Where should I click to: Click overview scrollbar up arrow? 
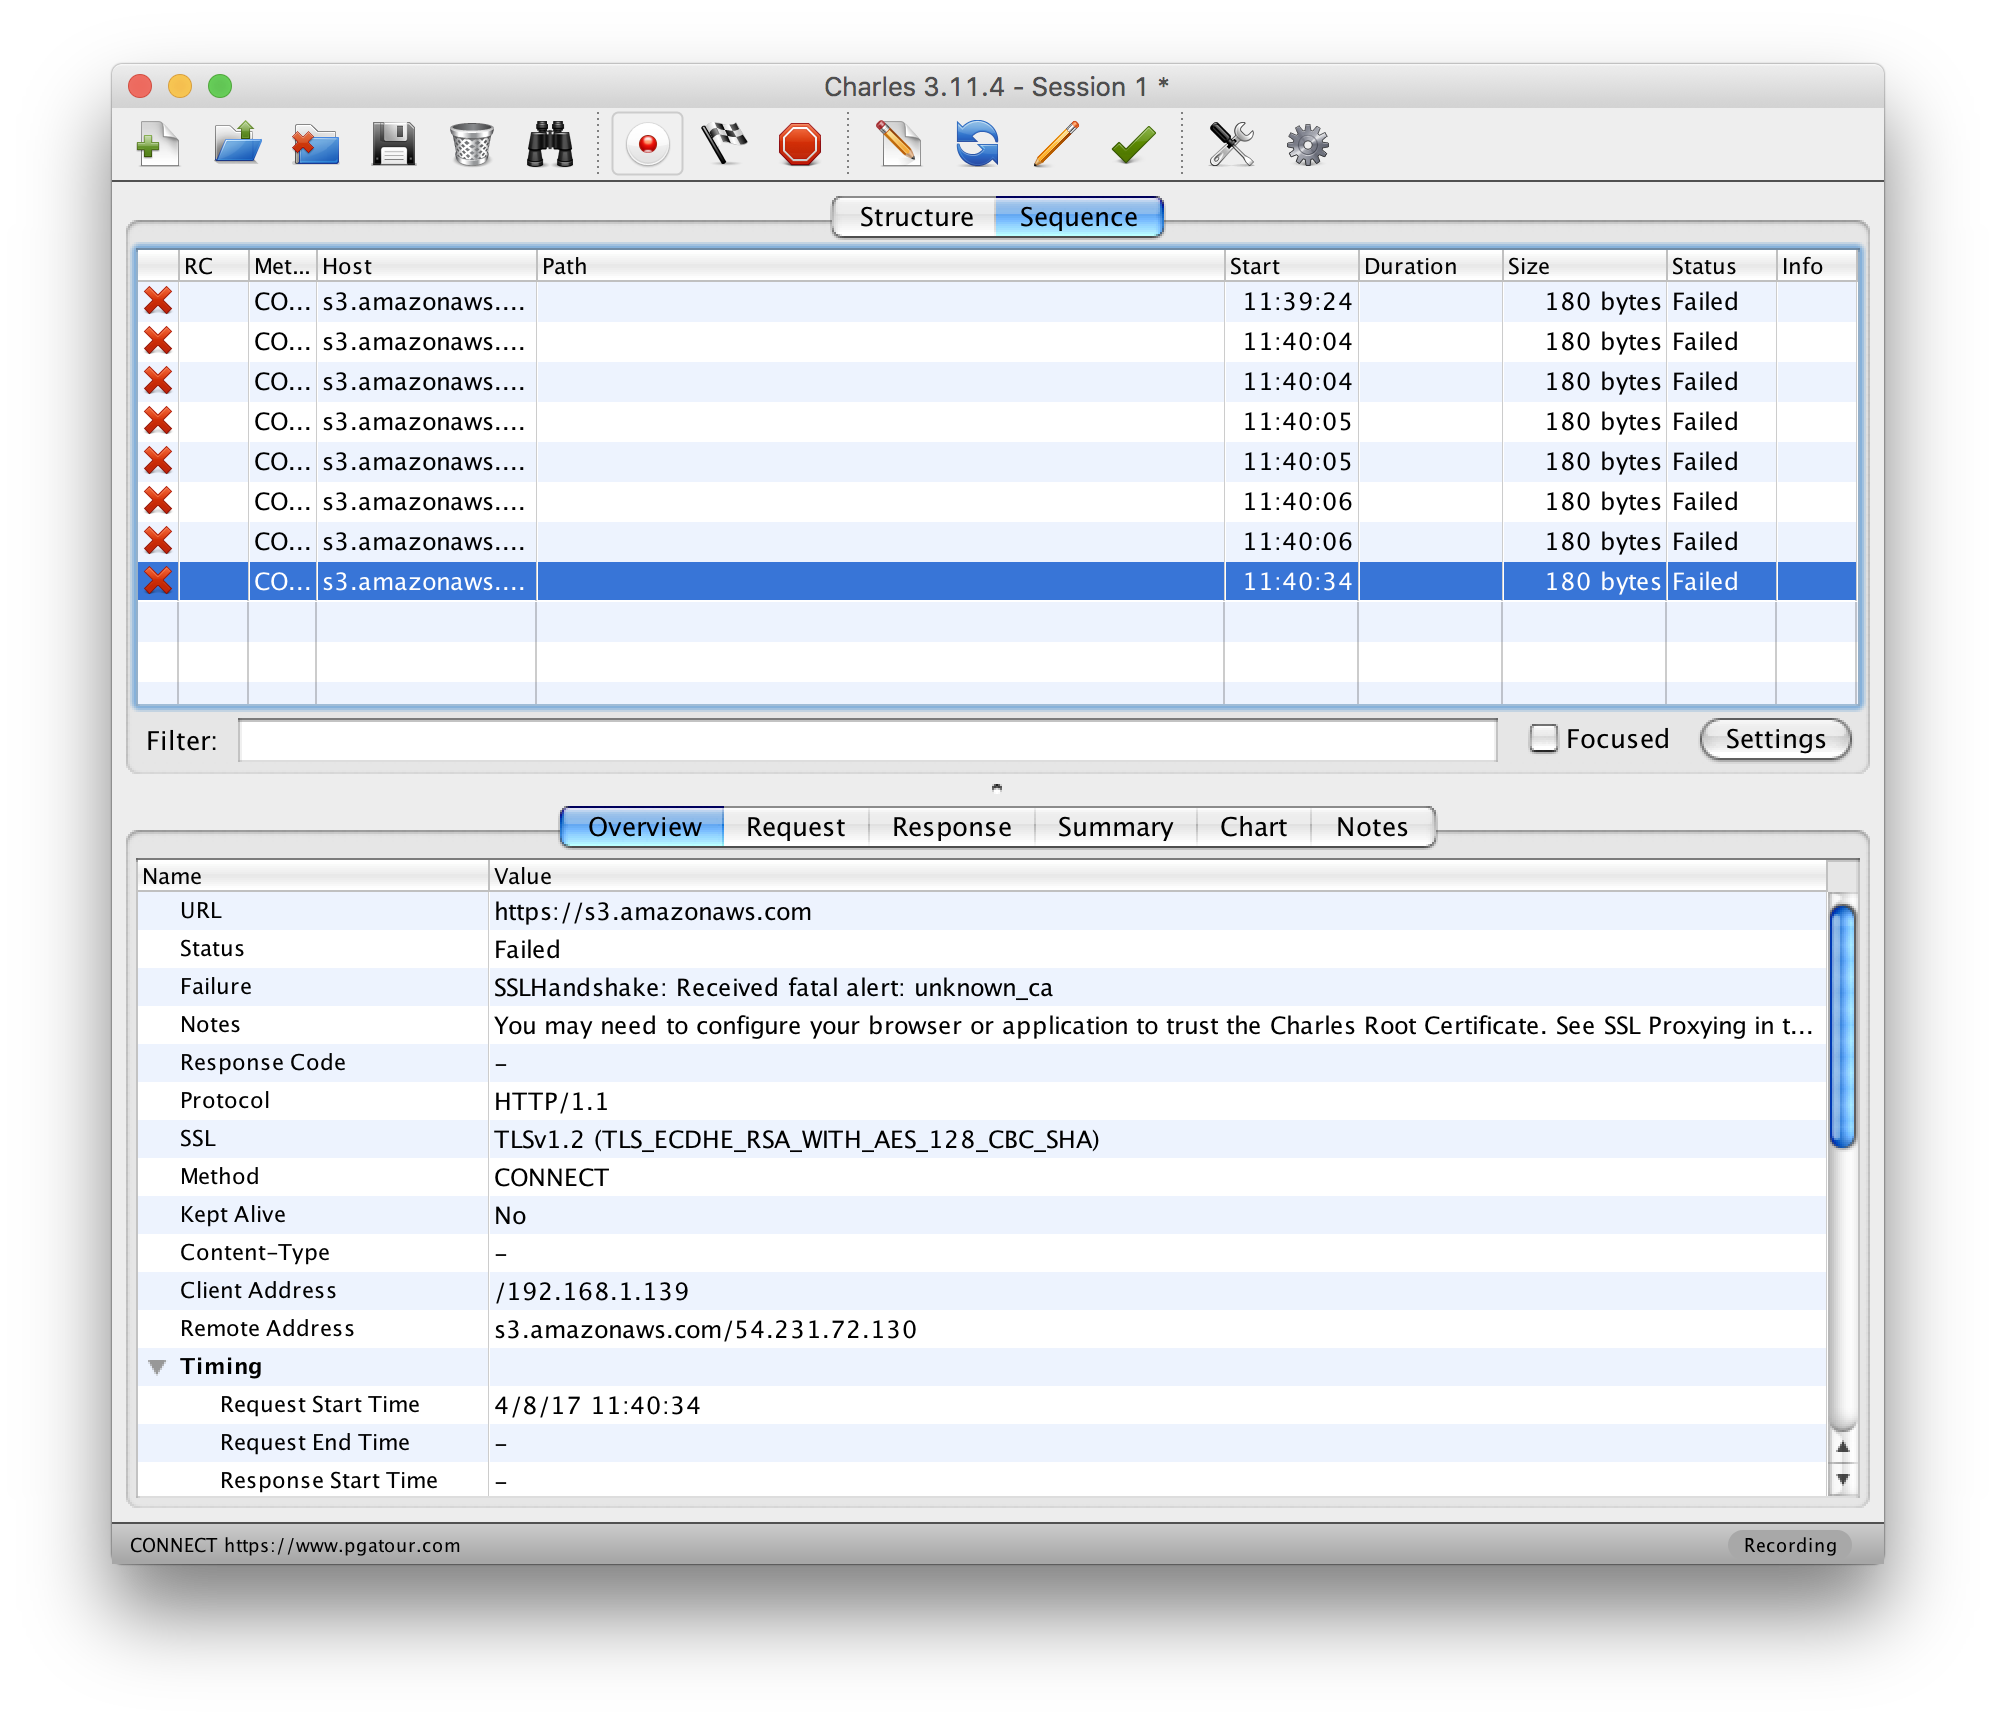[1842, 1446]
